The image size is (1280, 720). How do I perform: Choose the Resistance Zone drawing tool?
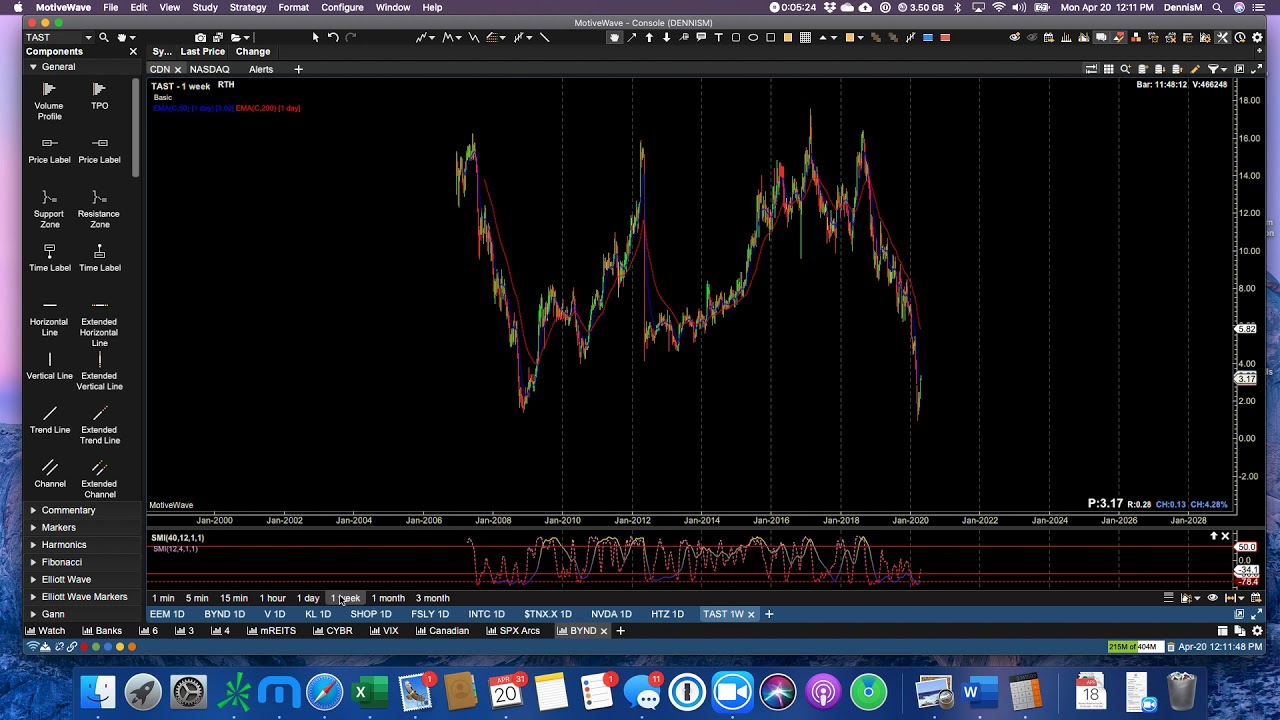pyautogui.click(x=99, y=208)
